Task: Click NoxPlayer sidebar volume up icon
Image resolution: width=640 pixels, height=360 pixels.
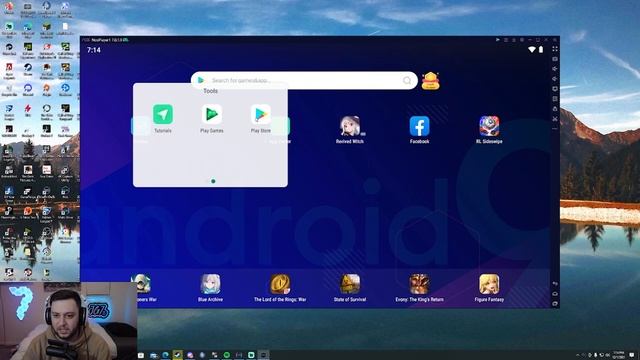Action: click(x=555, y=69)
